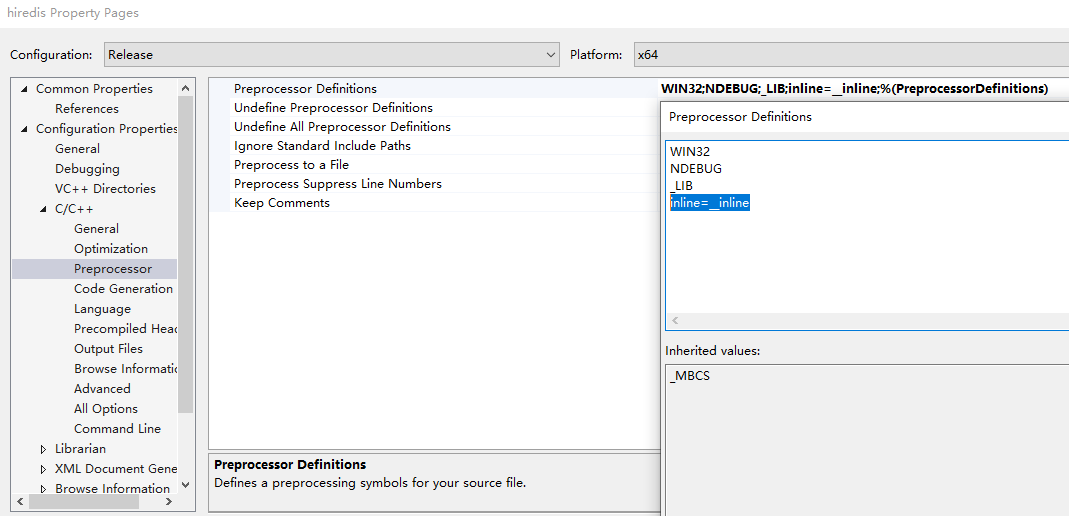Click the Preprocessor Definitions value field
Screen dimensions: 1069x516
click(864, 89)
